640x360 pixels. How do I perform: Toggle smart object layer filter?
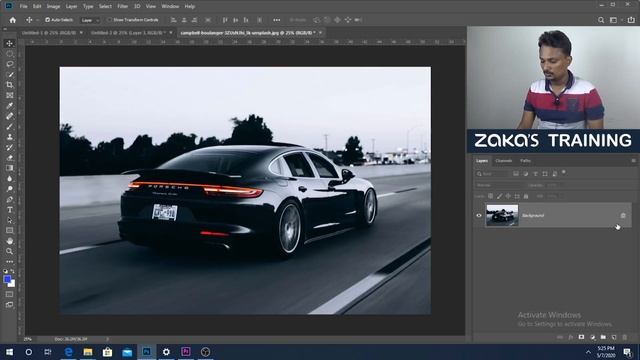coord(555,174)
